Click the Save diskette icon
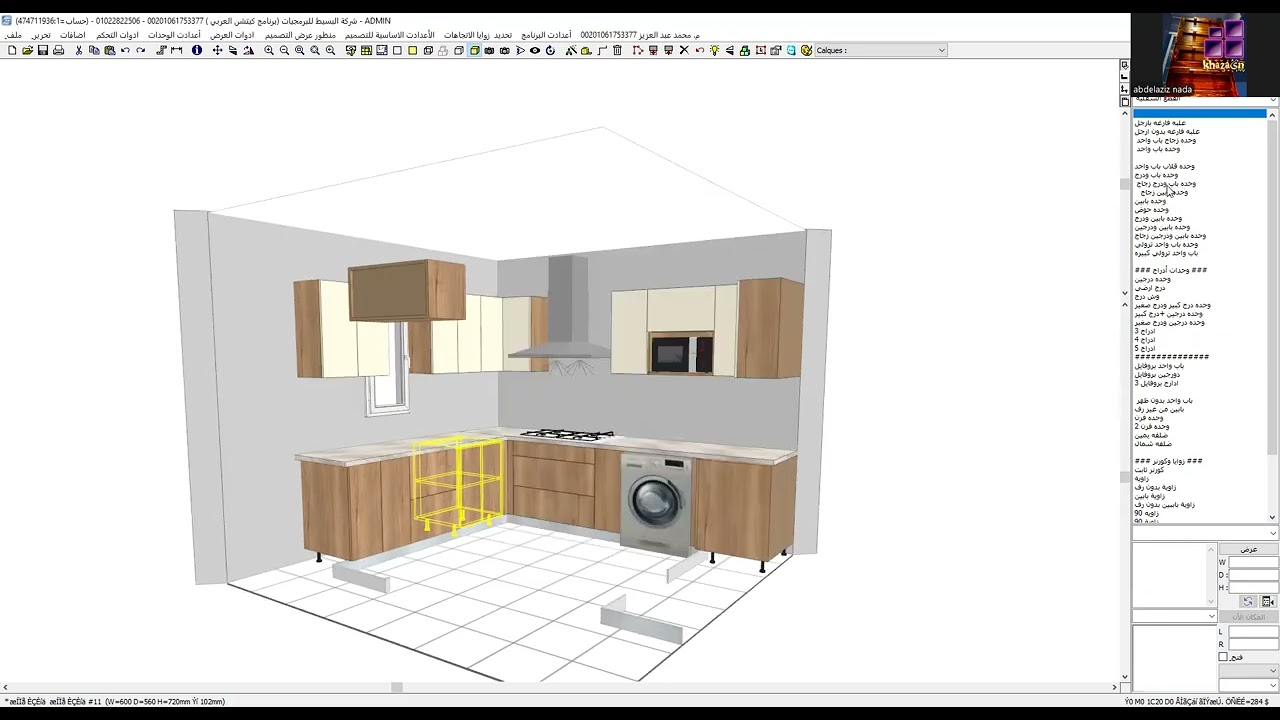The height and width of the screenshot is (720, 1280). tap(43, 50)
